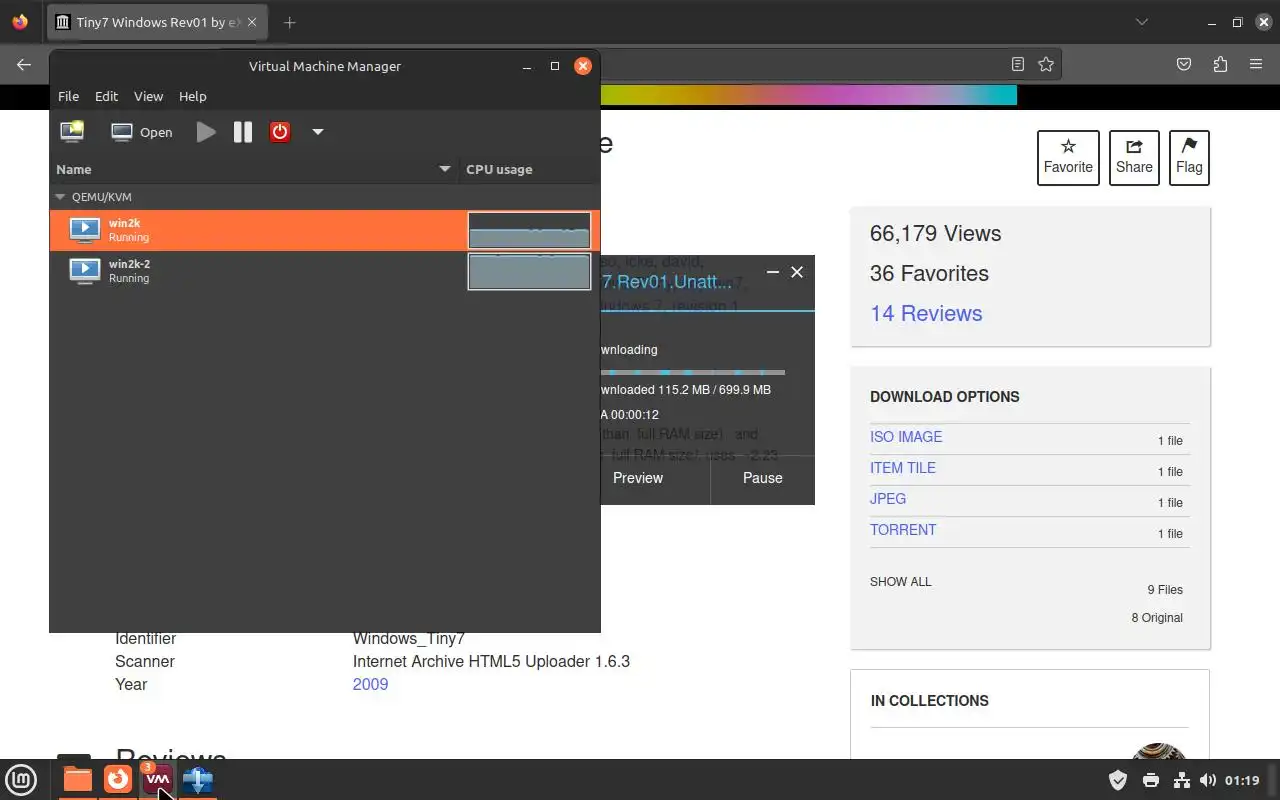This screenshot has width=1280, height=800.
Task: Open the JPEG download option
Action: (888, 499)
